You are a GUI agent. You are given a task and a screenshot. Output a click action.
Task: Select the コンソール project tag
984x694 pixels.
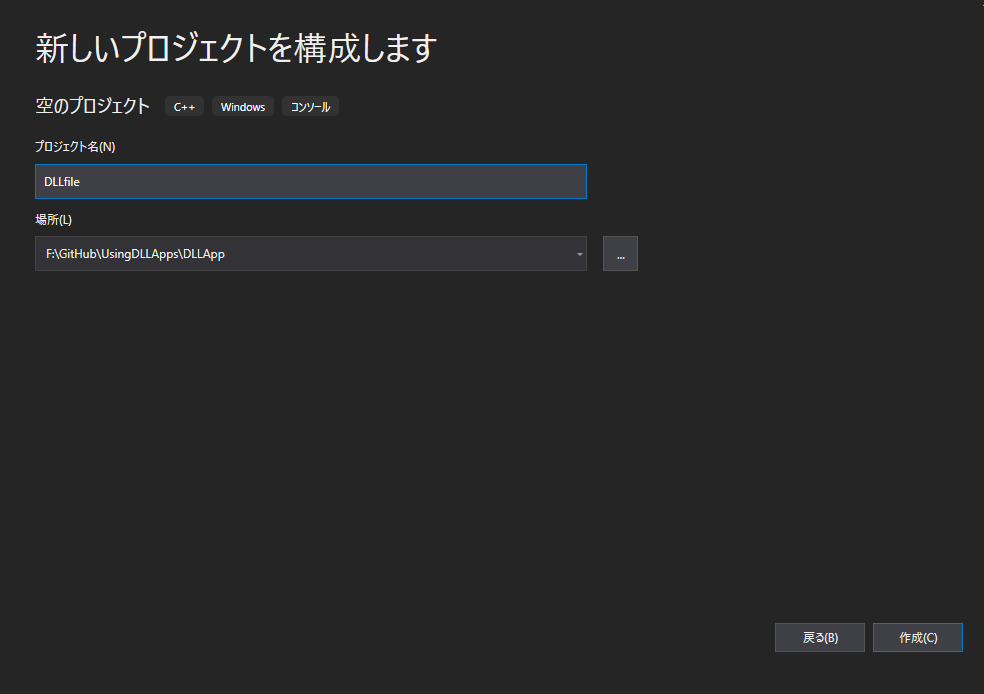tap(310, 106)
